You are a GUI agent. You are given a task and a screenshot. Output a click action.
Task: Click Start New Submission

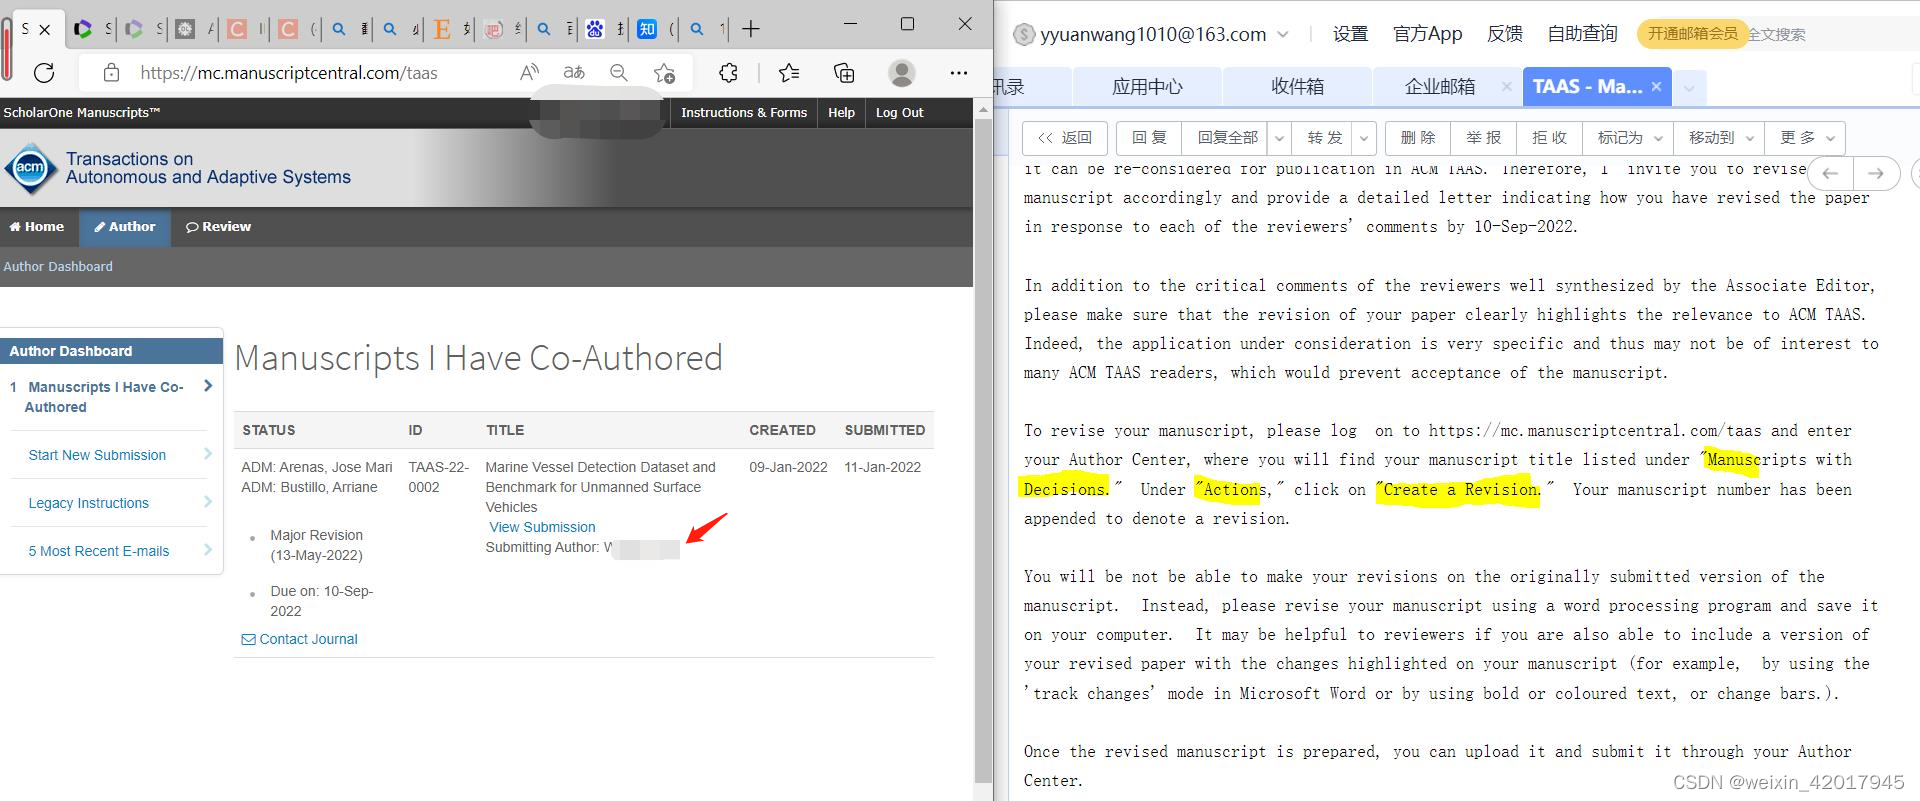pos(97,455)
